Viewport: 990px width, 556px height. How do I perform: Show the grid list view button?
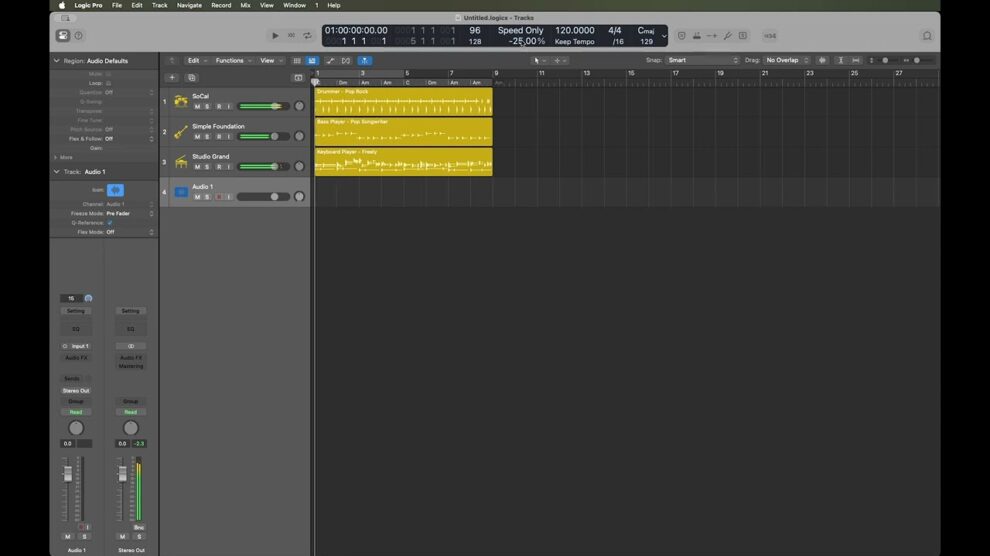click(x=297, y=61)
